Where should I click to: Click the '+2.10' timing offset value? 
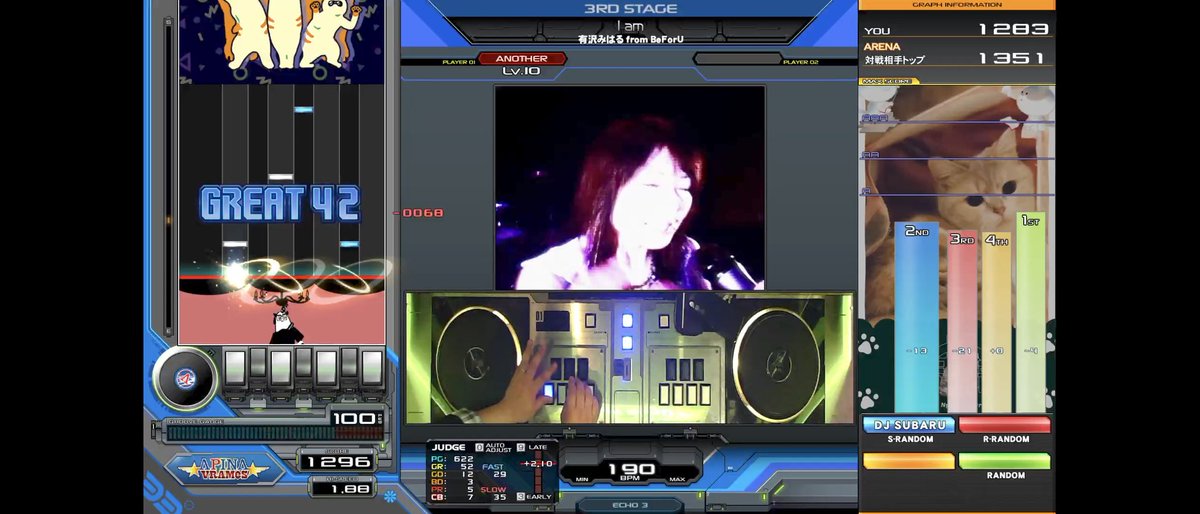(538, 463)
